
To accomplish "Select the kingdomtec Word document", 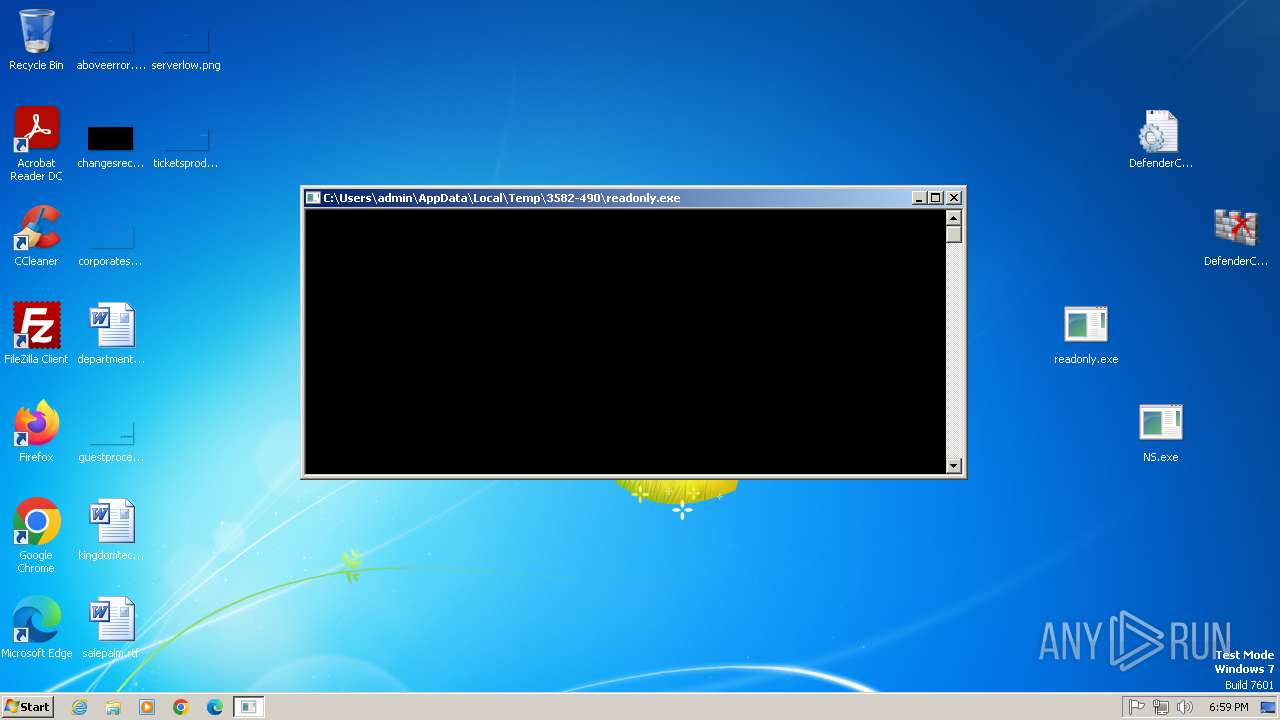I will pyautogui.click(x=111, y=529).
